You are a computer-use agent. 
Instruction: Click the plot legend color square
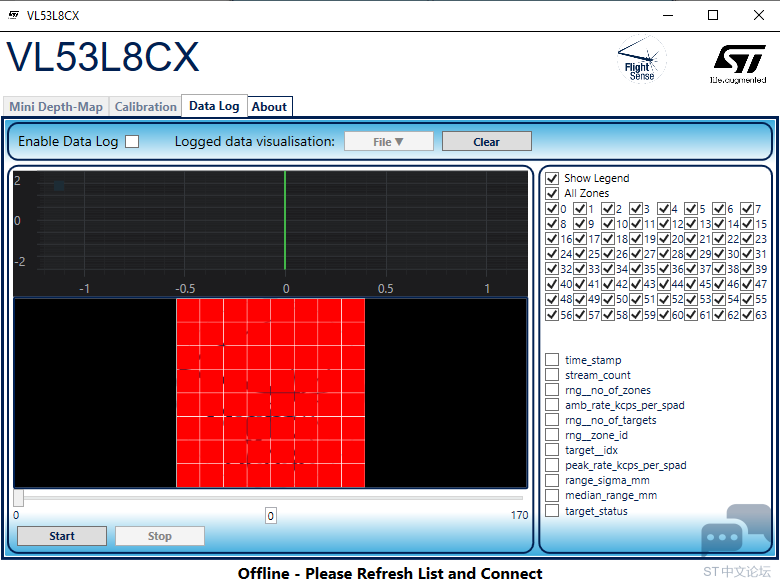(59, 186)
